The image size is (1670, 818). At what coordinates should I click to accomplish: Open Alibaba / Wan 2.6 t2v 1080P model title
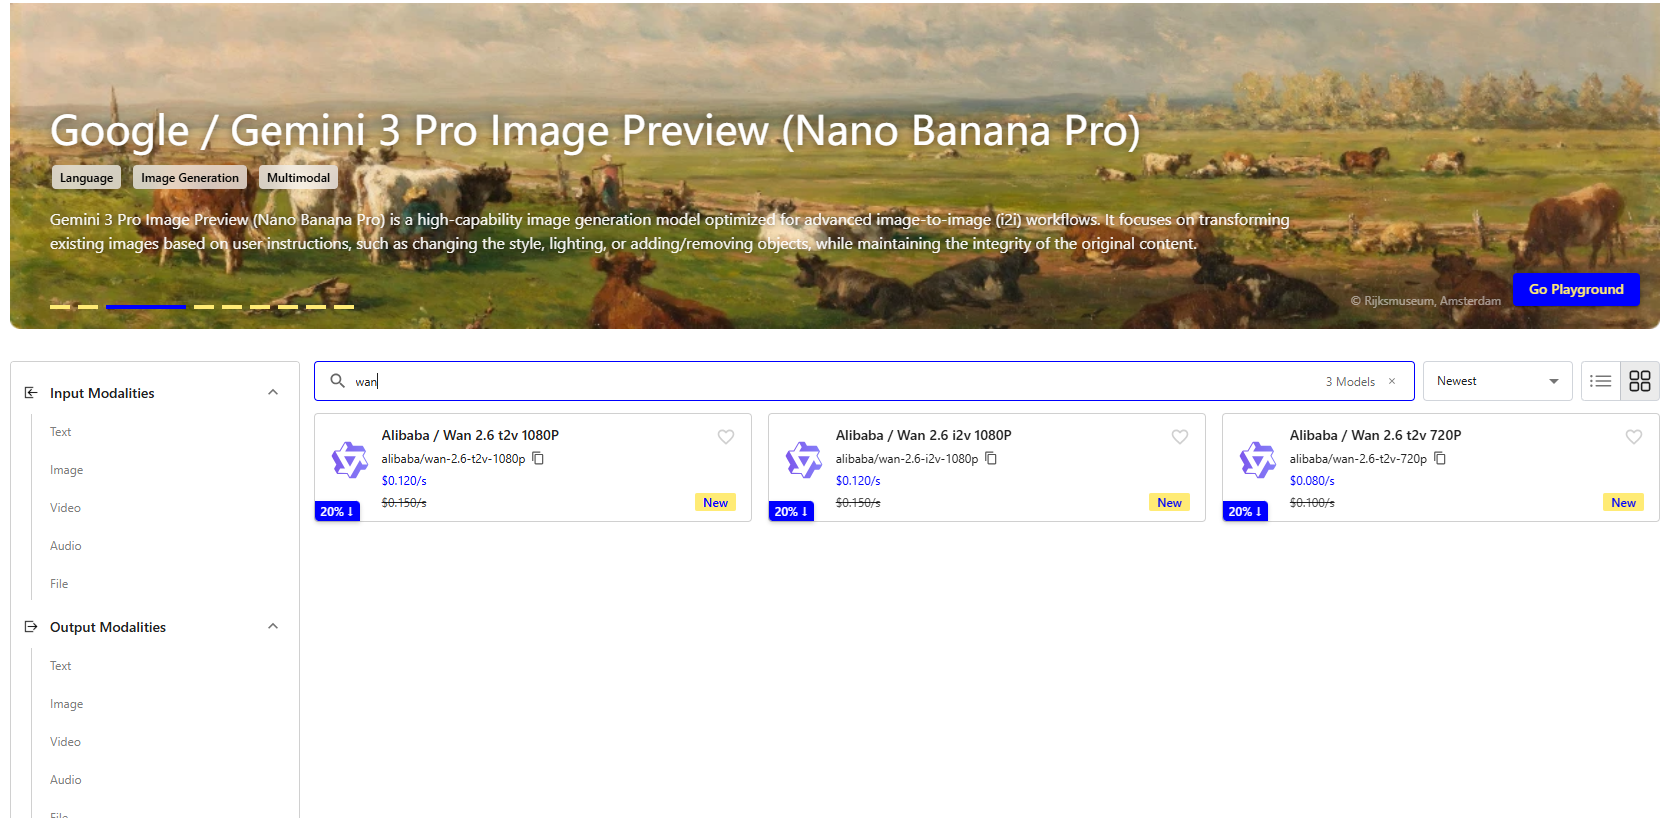tap(470, 435)
